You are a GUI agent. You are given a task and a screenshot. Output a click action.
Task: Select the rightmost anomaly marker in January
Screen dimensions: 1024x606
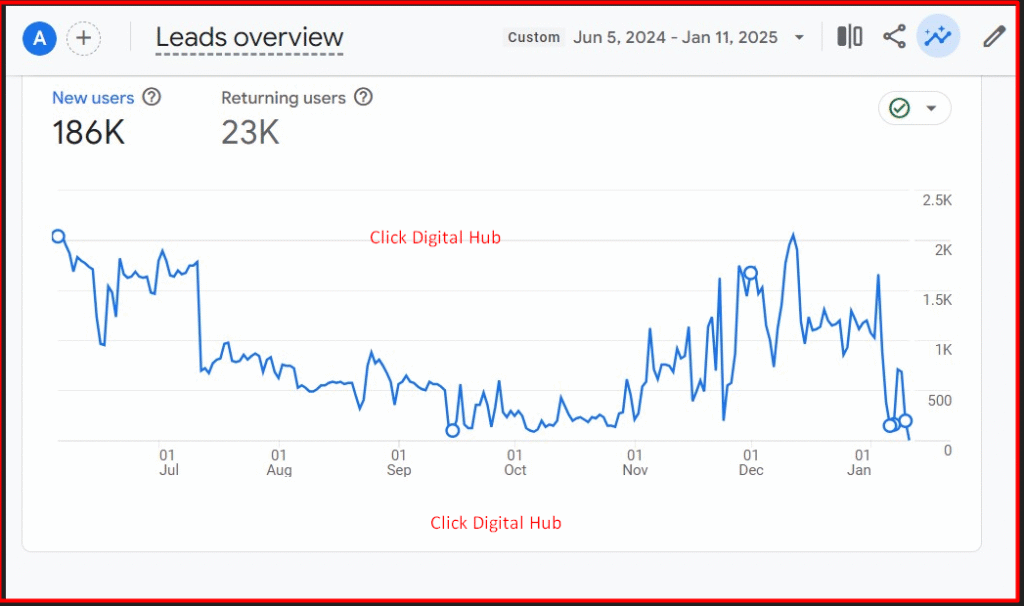(x=905, y=421)
